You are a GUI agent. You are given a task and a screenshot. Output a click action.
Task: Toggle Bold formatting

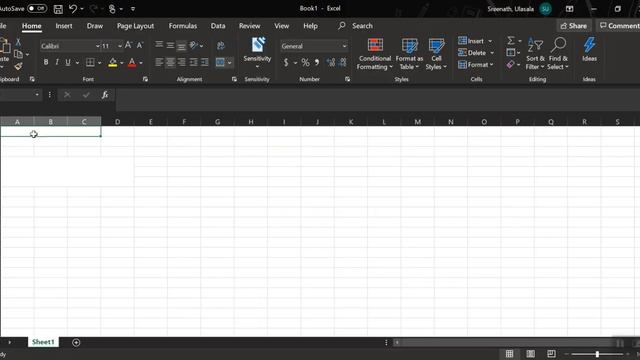coord(46,62)
